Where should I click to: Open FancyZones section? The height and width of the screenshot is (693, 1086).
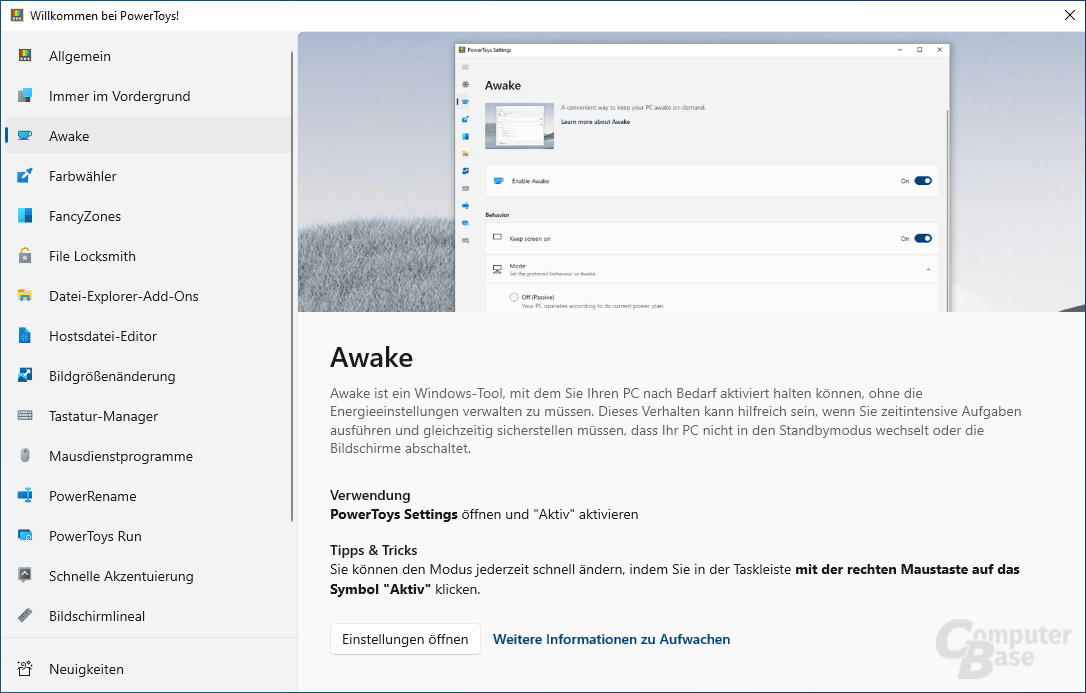pos(148,216)
